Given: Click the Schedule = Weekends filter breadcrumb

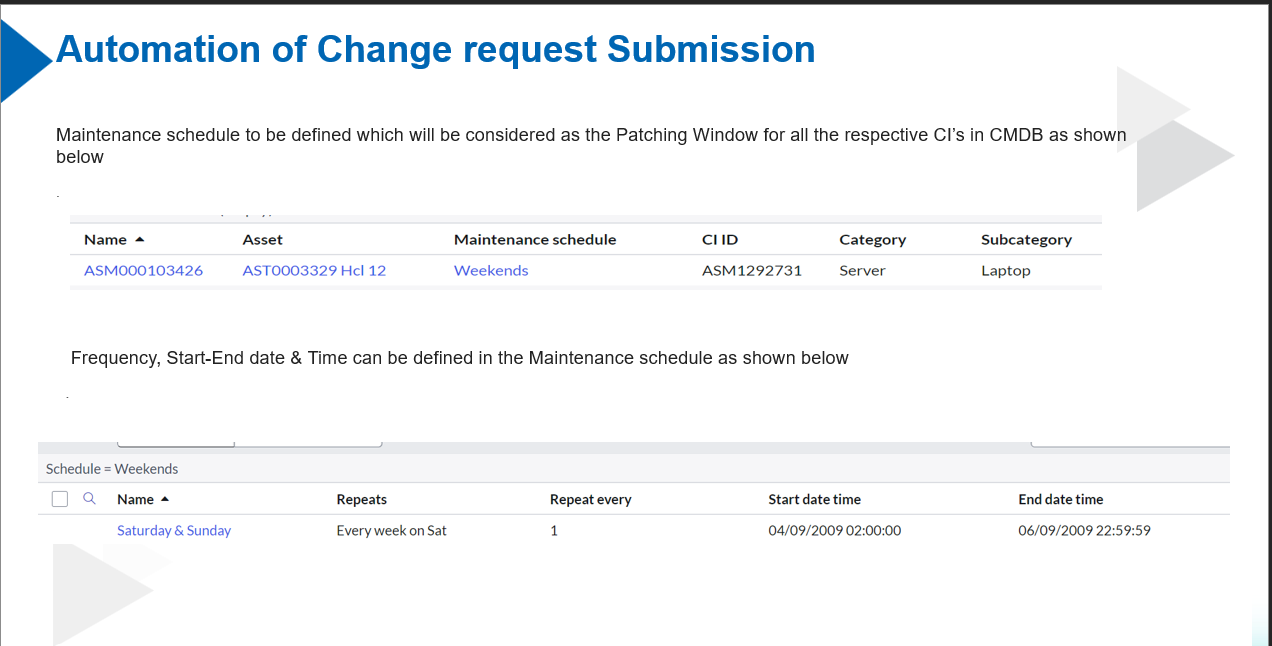Looking at the screenshot, I should 112,469.
